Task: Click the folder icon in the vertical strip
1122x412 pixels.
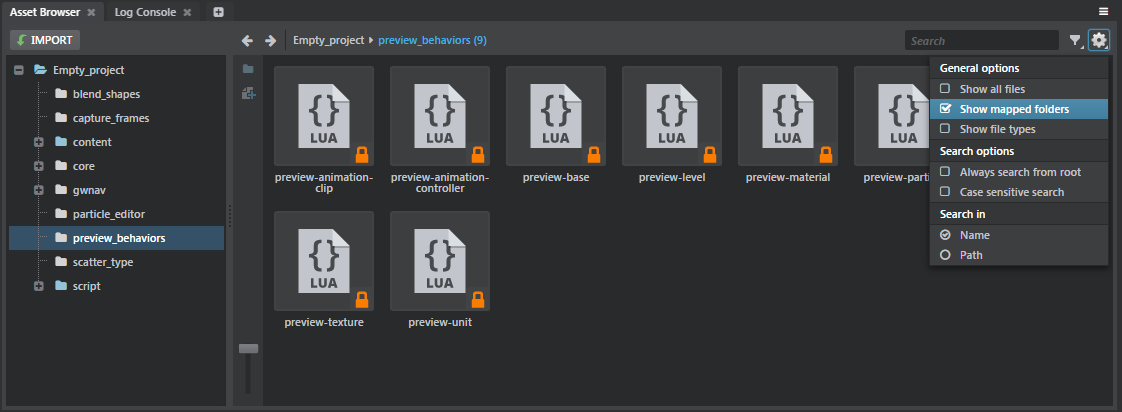Action: coord(248,69)
